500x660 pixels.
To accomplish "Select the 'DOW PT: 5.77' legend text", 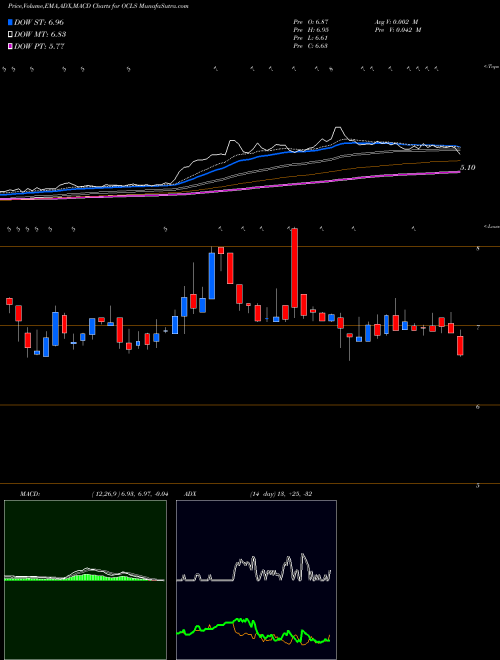I will pos(39,47).
